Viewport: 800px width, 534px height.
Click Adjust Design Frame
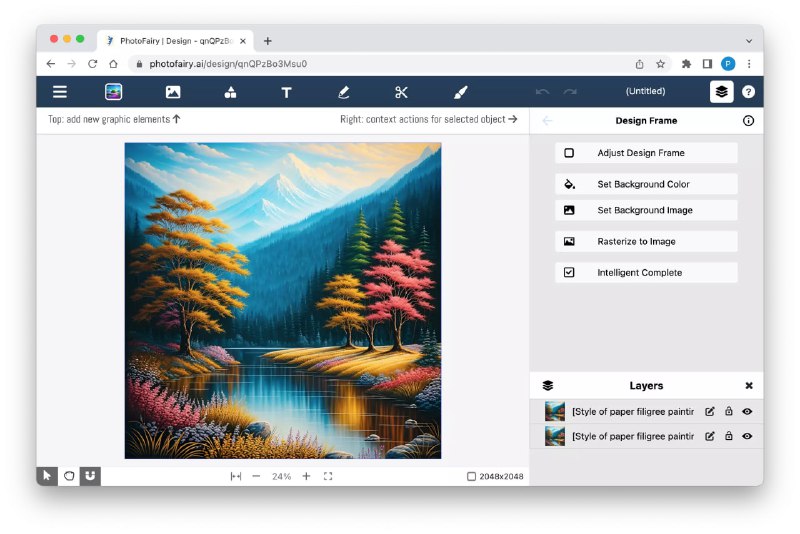coord(646,153)
